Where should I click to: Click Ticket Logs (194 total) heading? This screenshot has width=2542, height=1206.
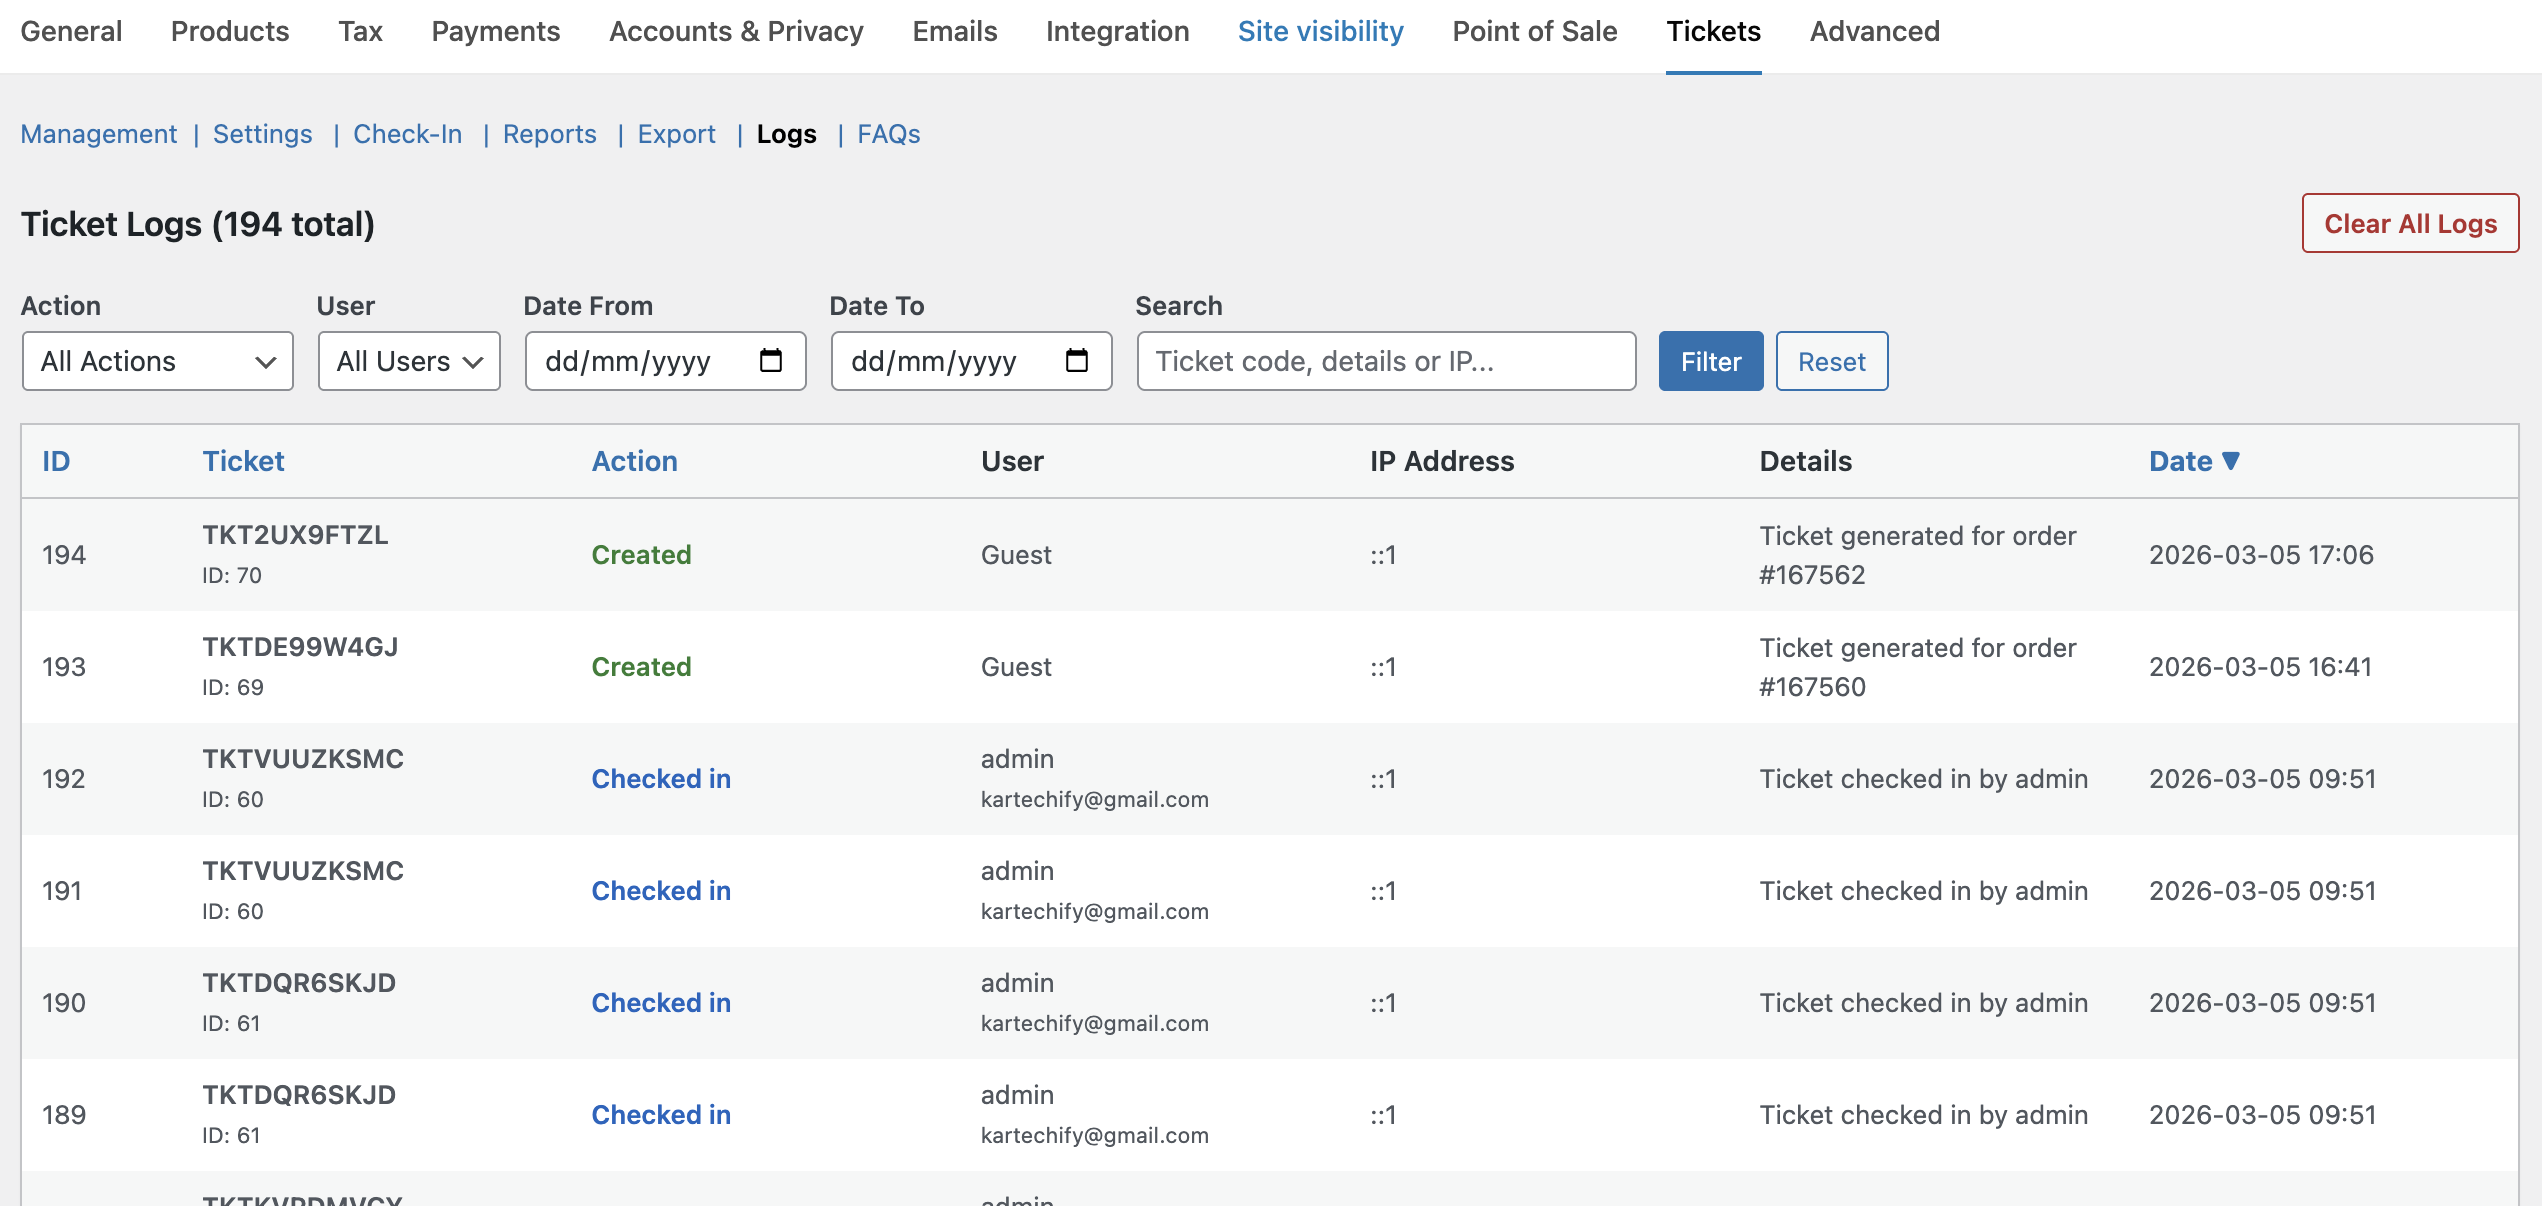[198, 224]
